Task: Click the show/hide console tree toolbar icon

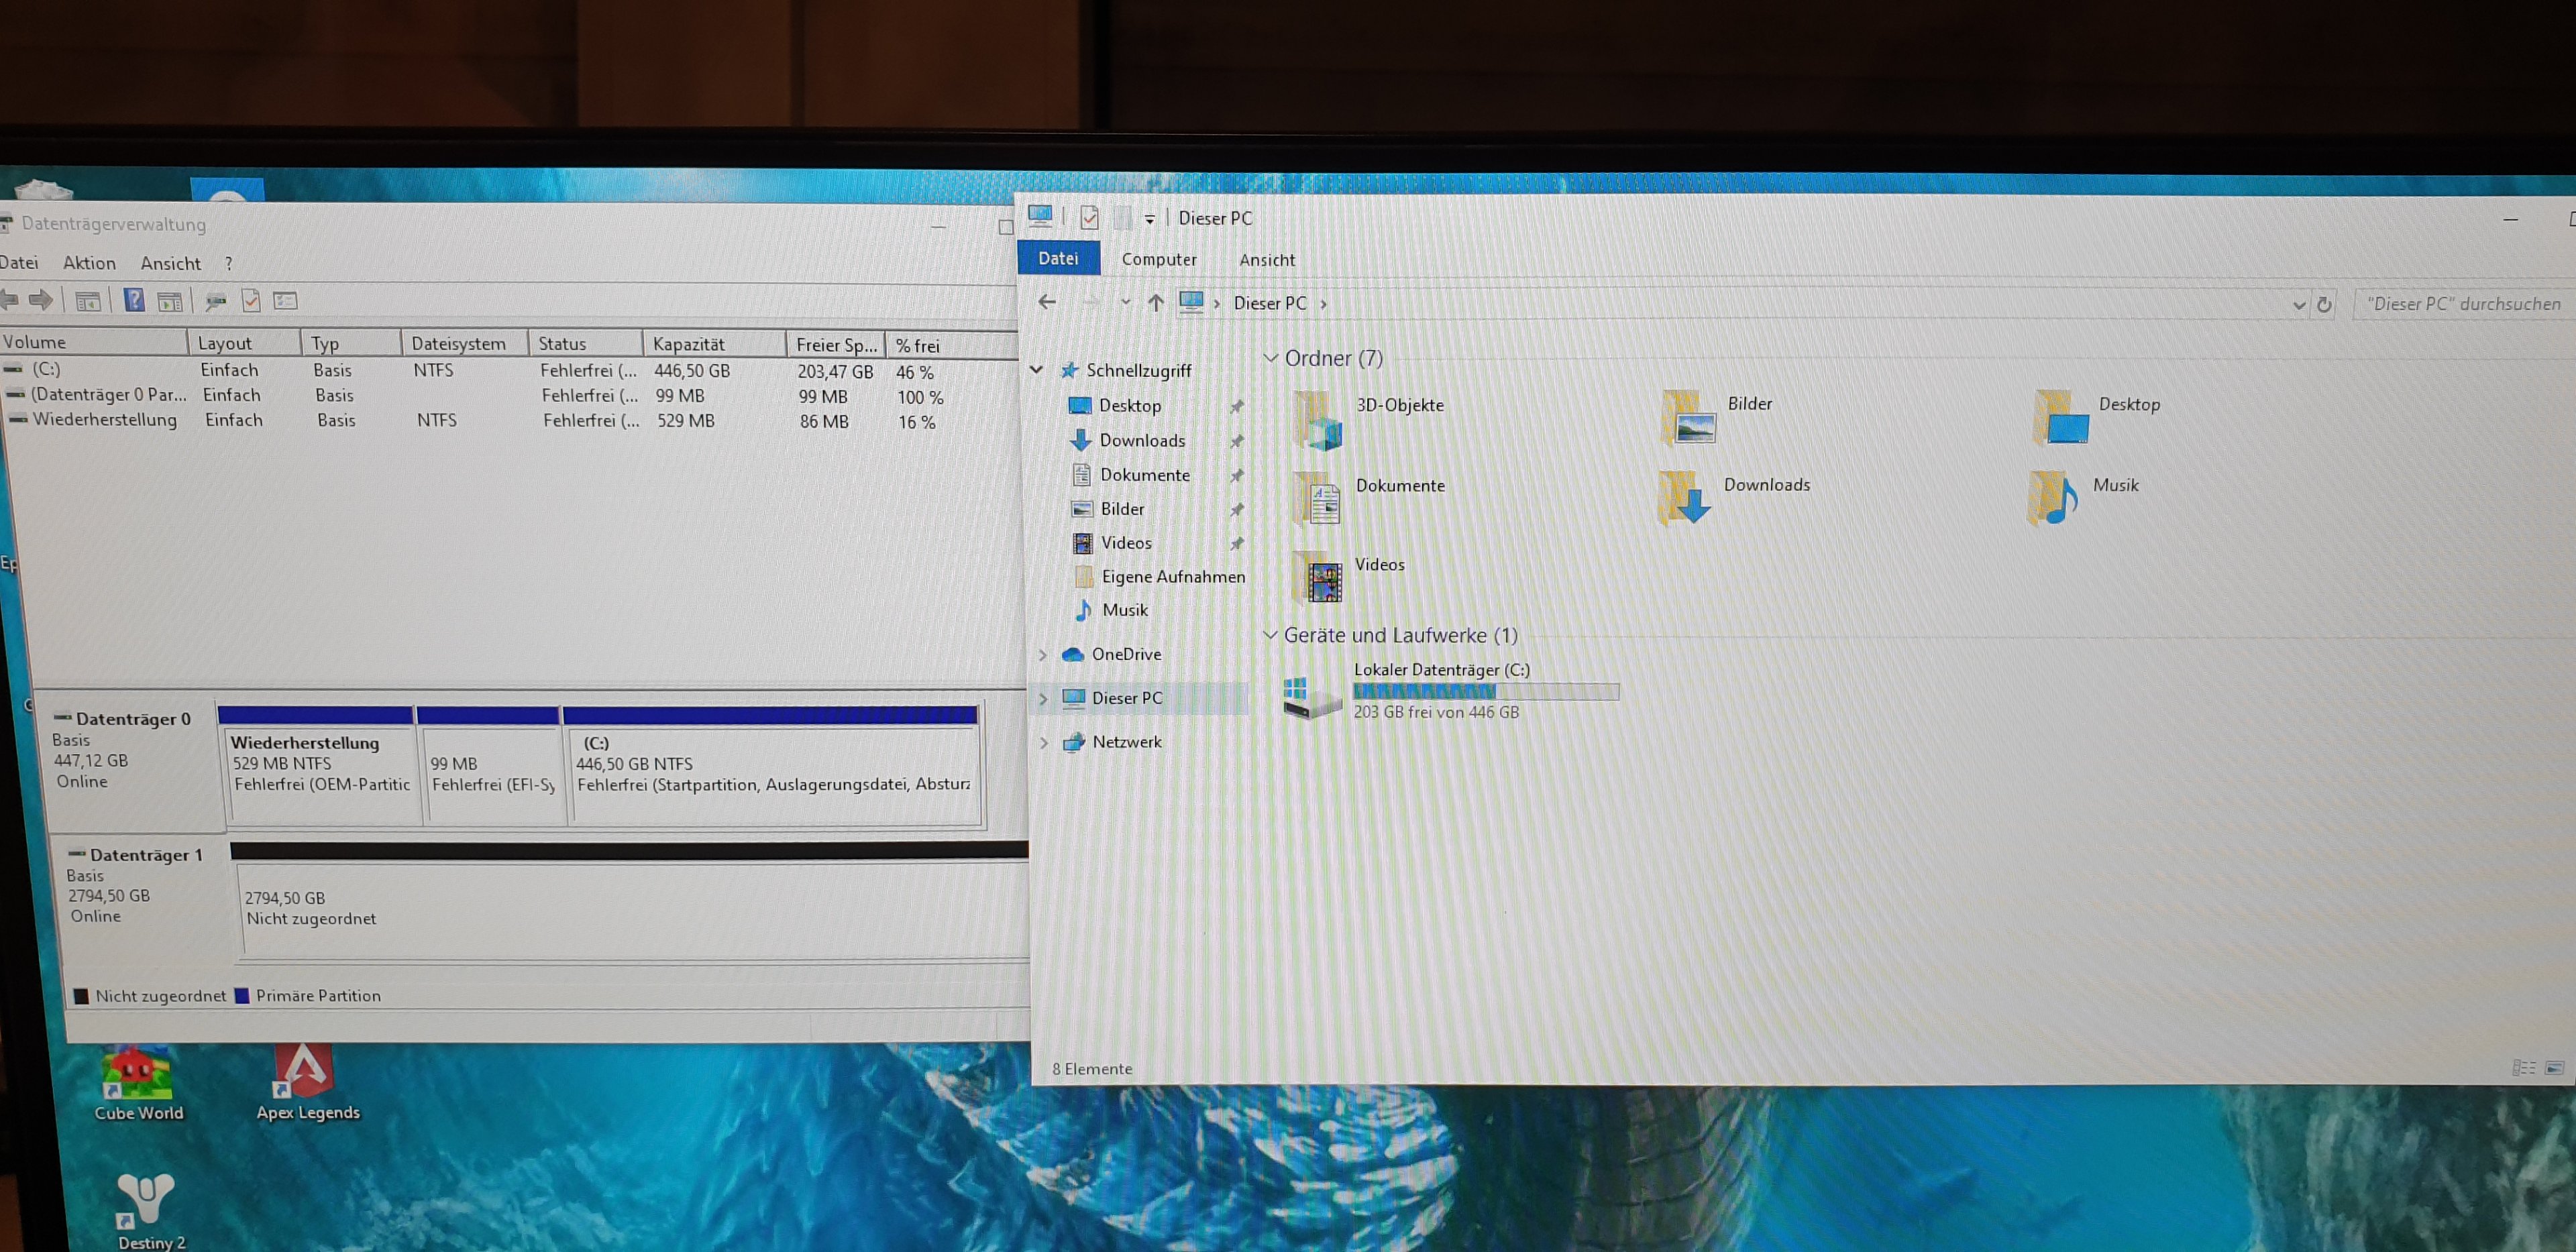Action: coord(88,301)
